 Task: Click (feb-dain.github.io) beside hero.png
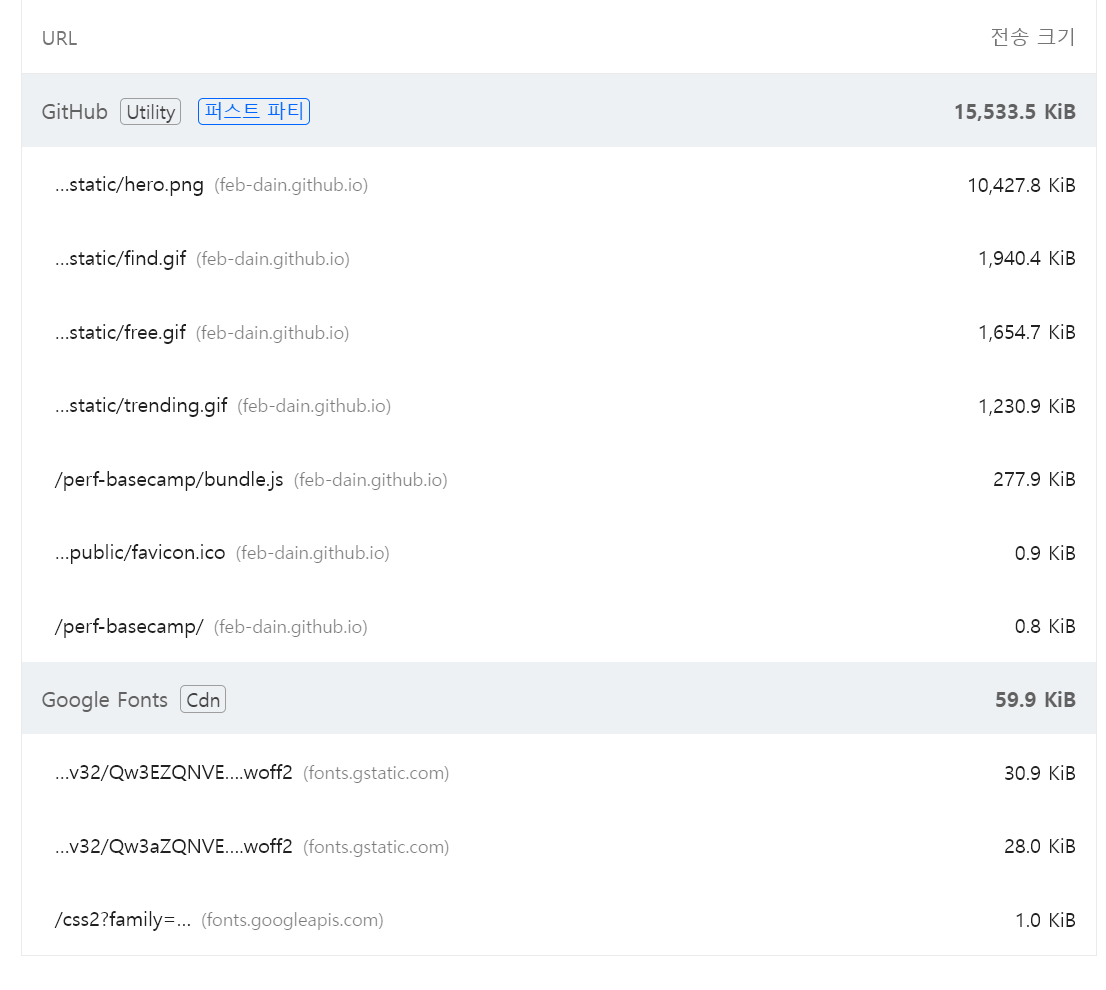click(291, 185)
